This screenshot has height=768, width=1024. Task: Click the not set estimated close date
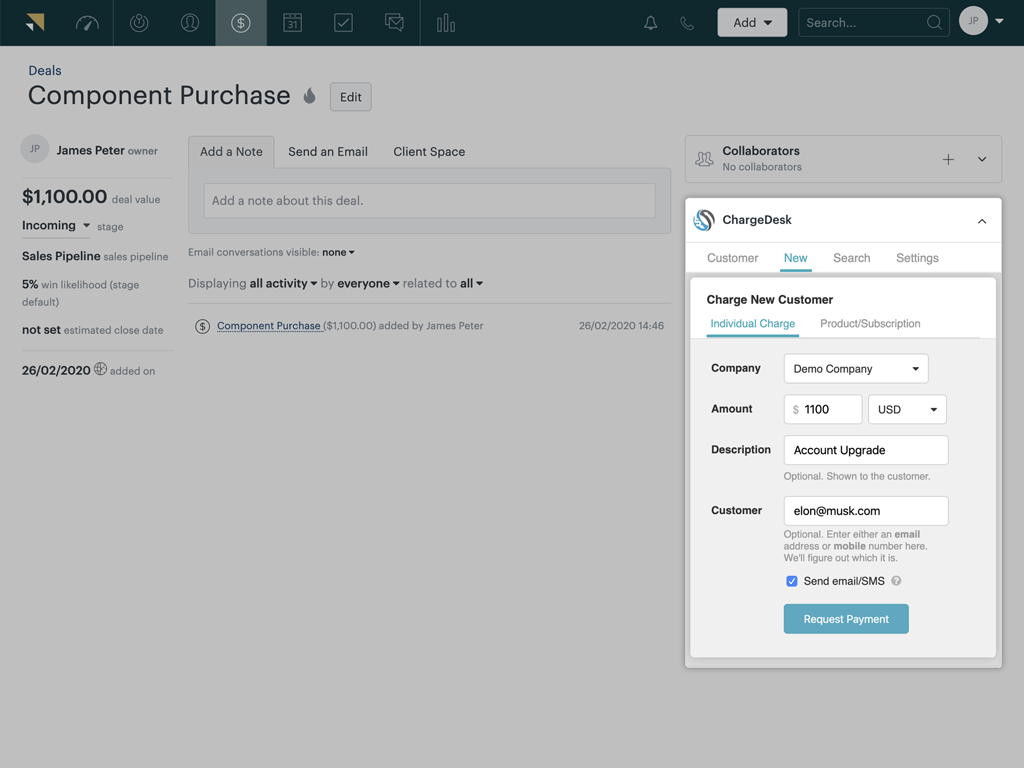[x=41, y=330]
